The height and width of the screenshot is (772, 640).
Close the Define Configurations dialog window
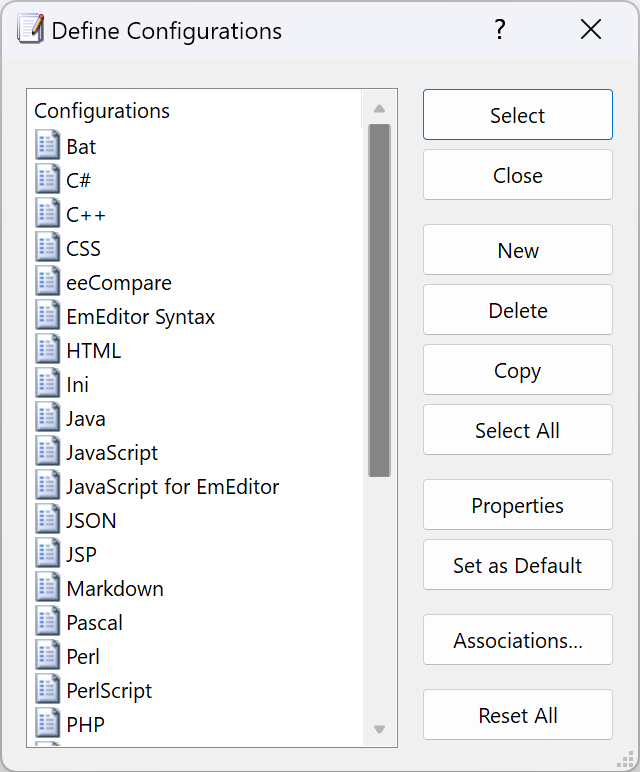click(x=590, y=30)
